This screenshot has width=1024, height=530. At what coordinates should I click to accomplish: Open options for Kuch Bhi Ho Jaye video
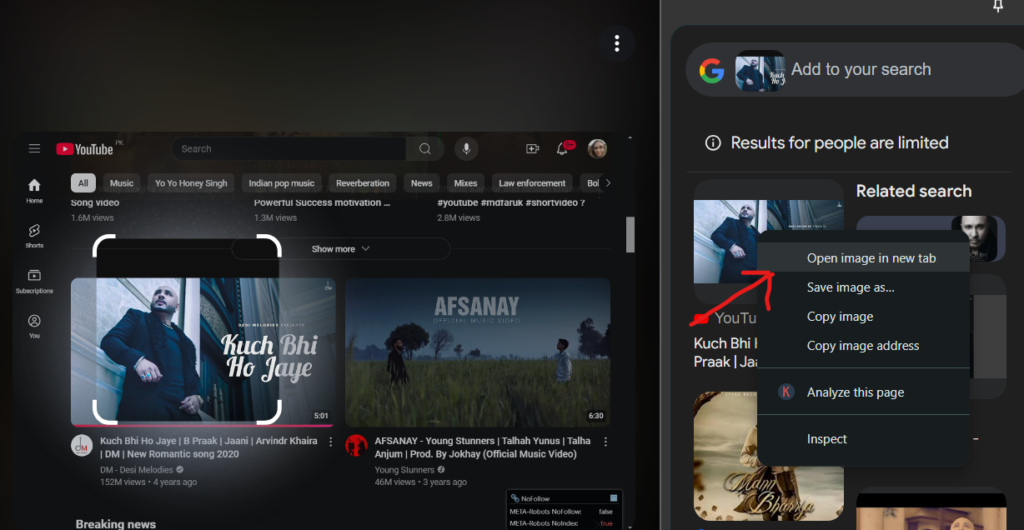(x=330, y=442)
